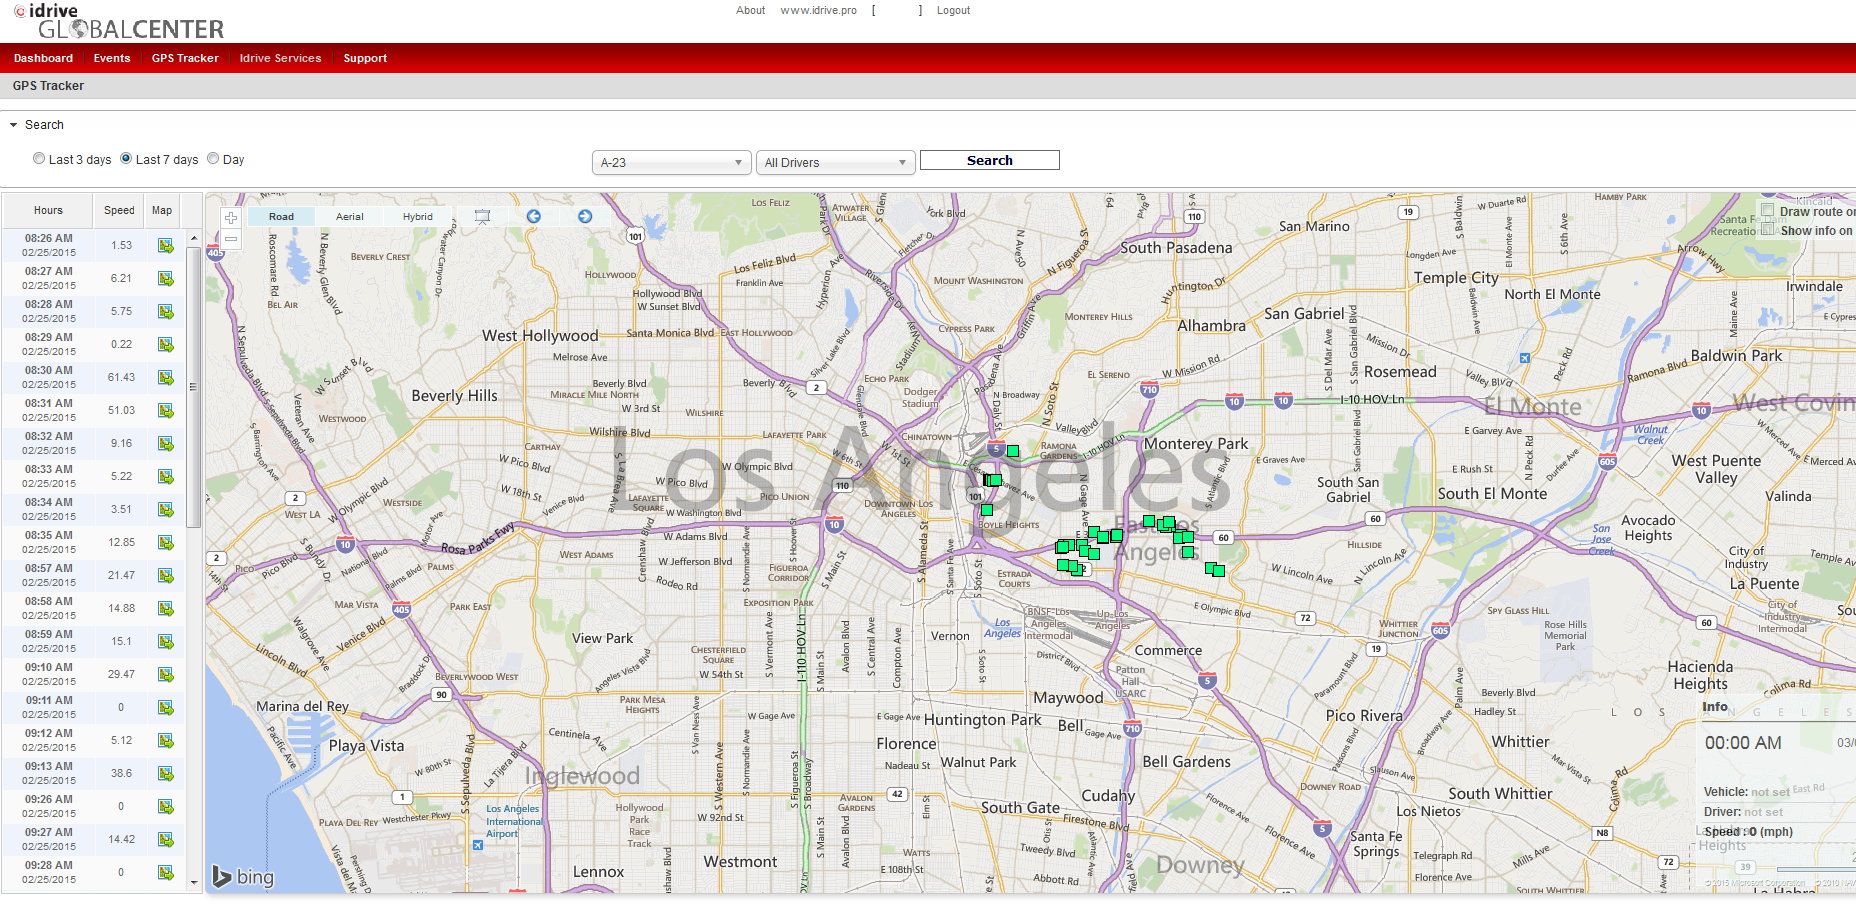Zoom in the map with plus button
The width and height of the screenshot is (1856, 920).
231,218
